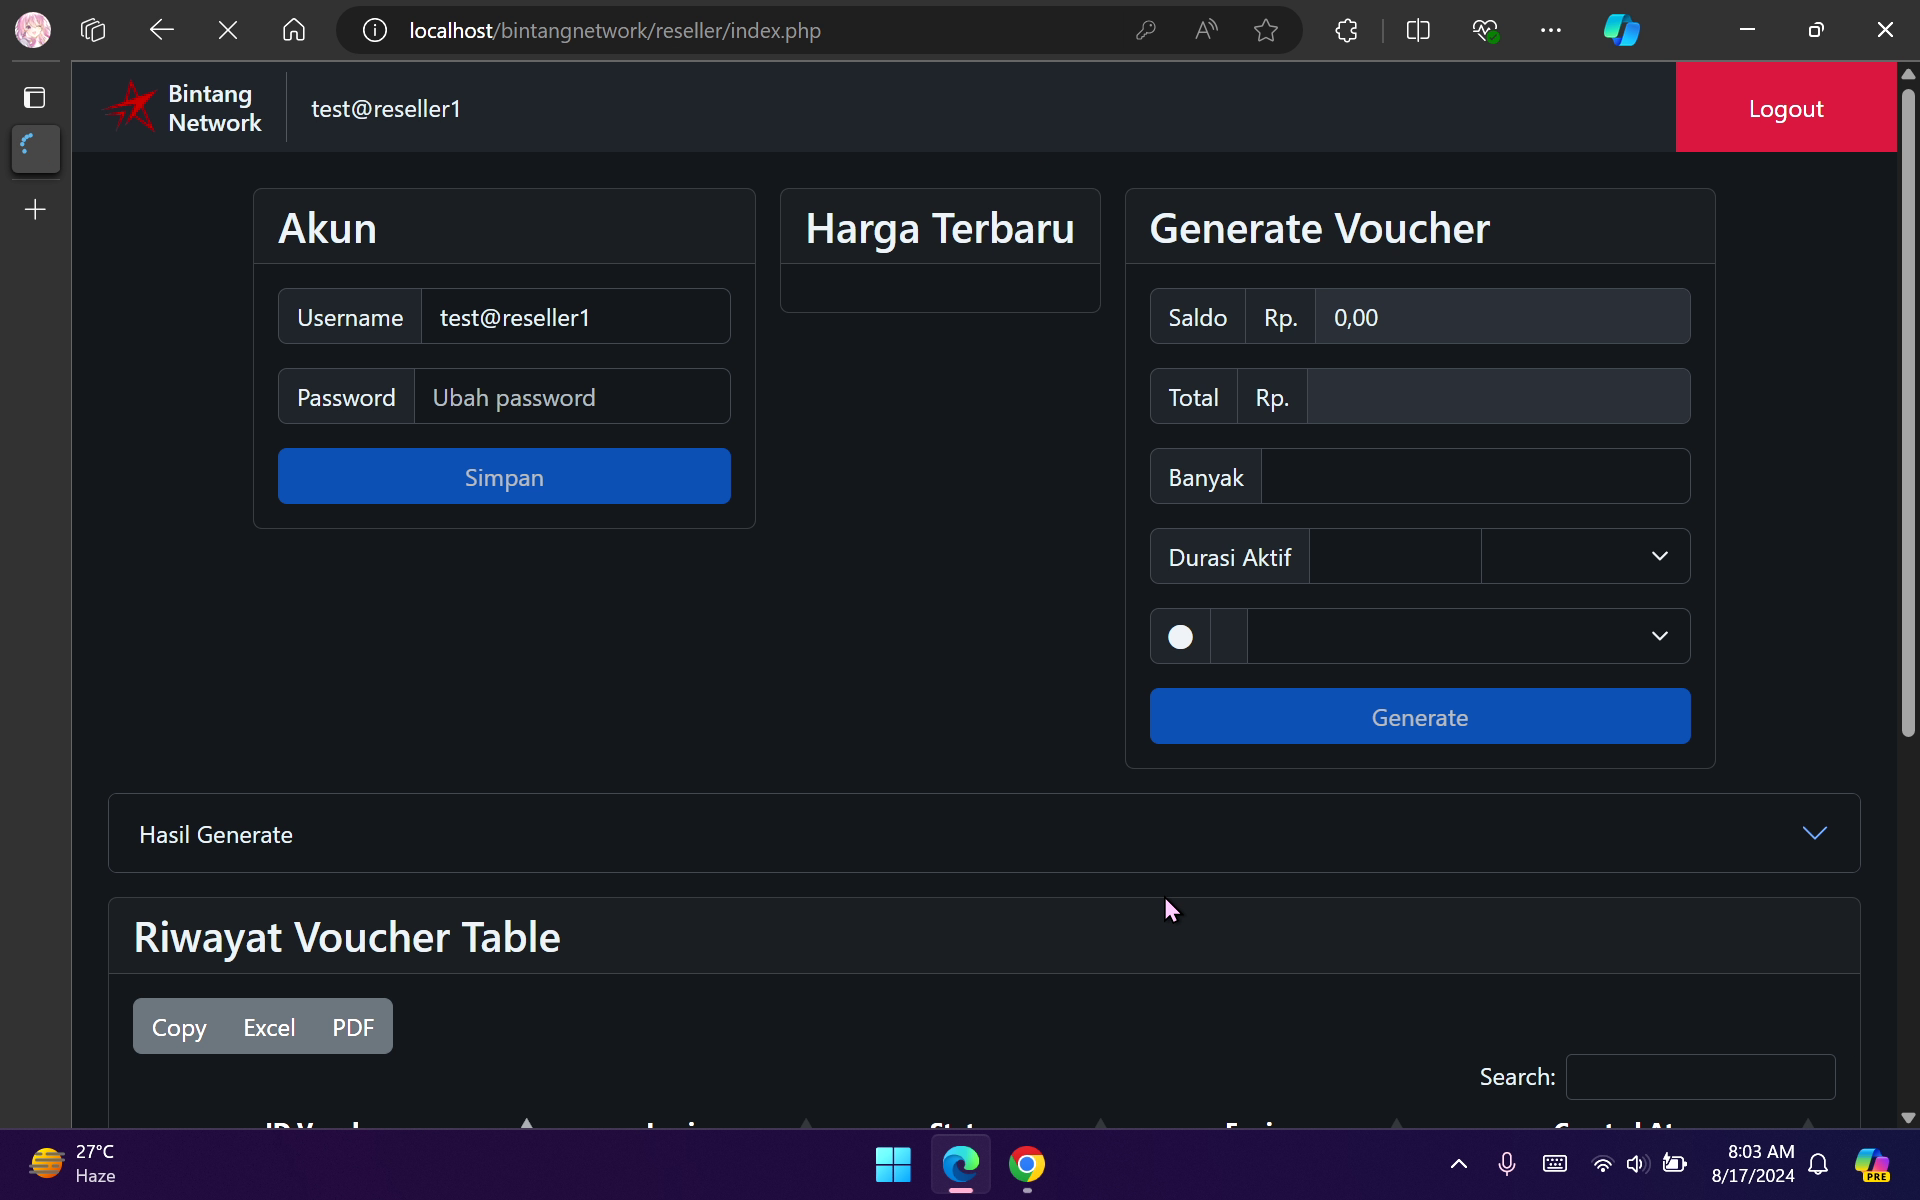Stop loading the page
The height and width of the screenshot is (1200, 1920).
point(228,30)
